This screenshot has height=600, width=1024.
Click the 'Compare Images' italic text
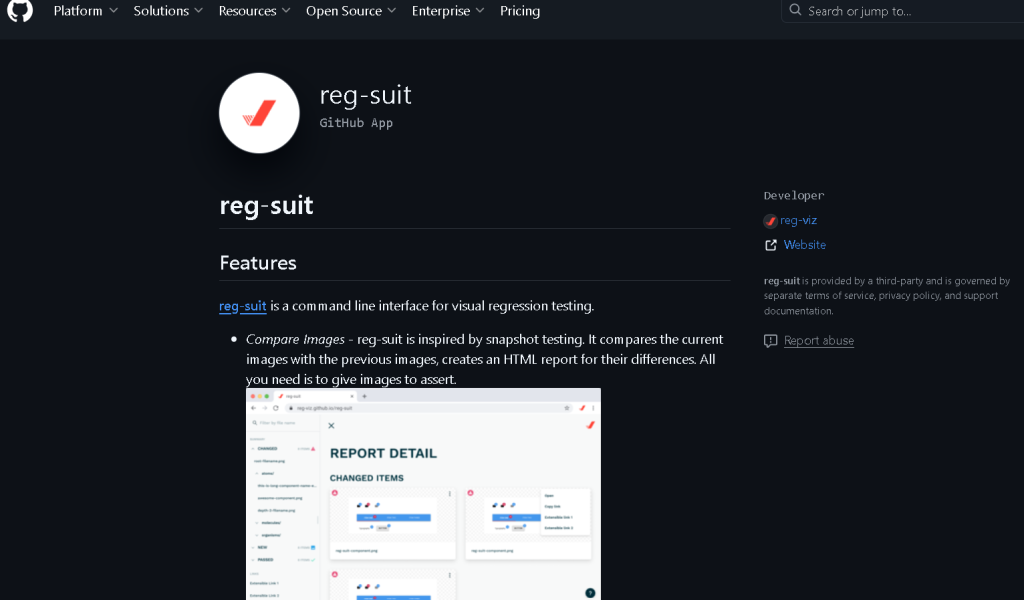(x=295, y=339)
